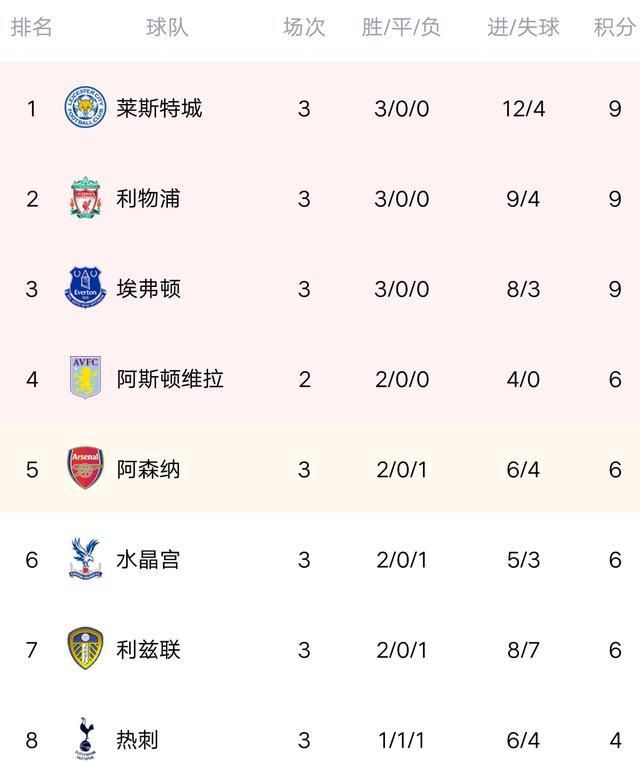Click the 胜/平/负 column header
This screenshot has height=762, width=640.
(x=401, y=27)
